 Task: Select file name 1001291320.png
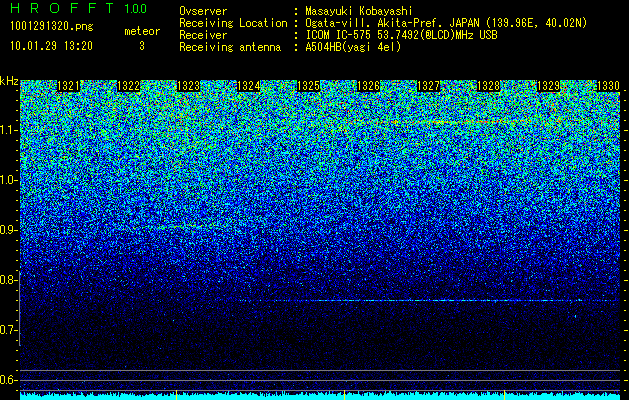click(x=52, y=26)
